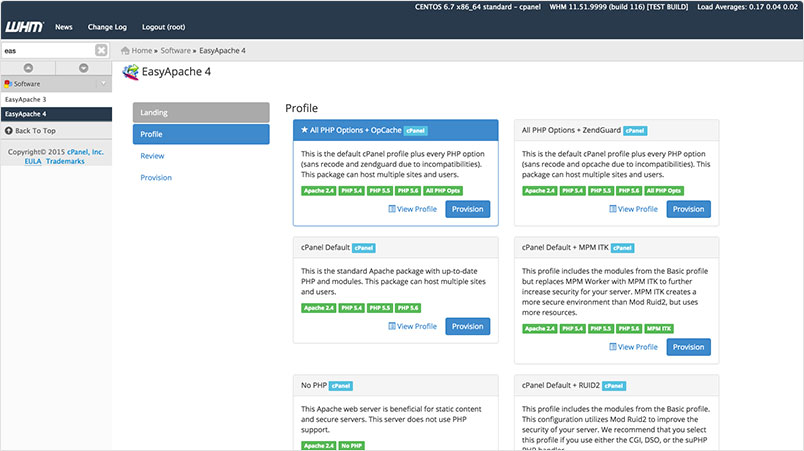Click 'PHP 5.6' tag on cPanel Default card

[408, 308]
